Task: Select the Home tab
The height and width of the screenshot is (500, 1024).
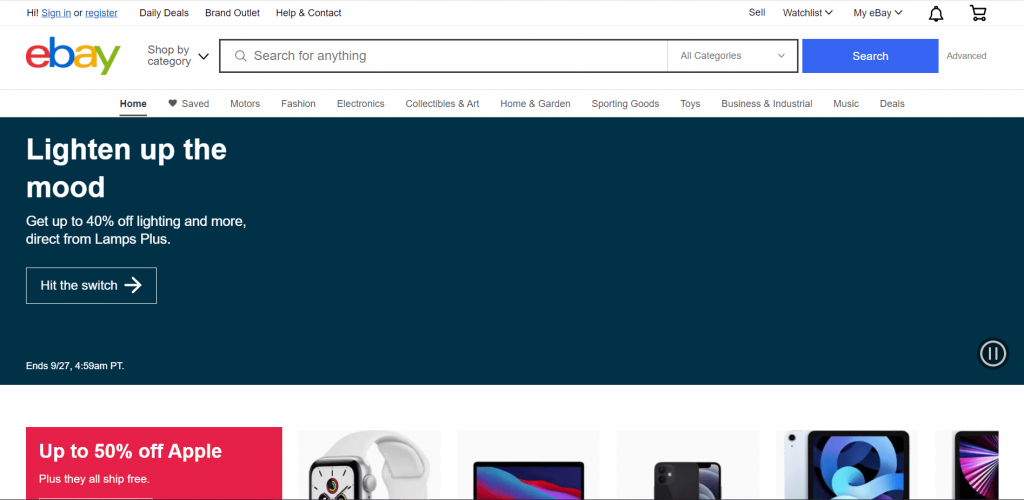Action: (x=133, y=103)
